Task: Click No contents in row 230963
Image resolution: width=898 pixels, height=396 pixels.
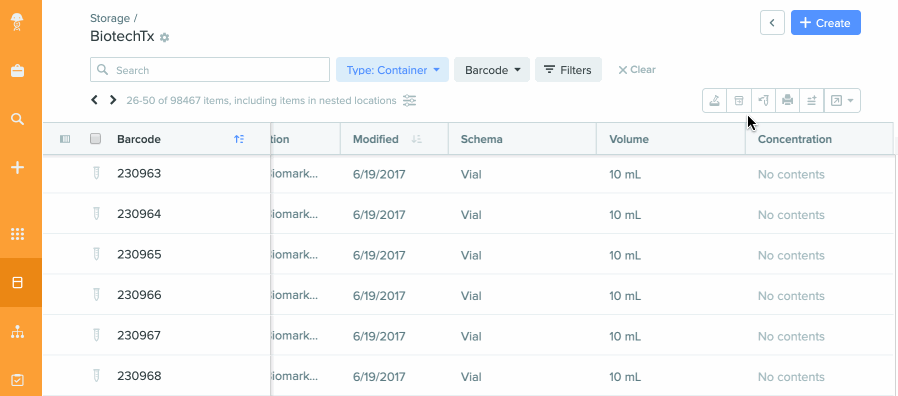Action: pos(791,174)
